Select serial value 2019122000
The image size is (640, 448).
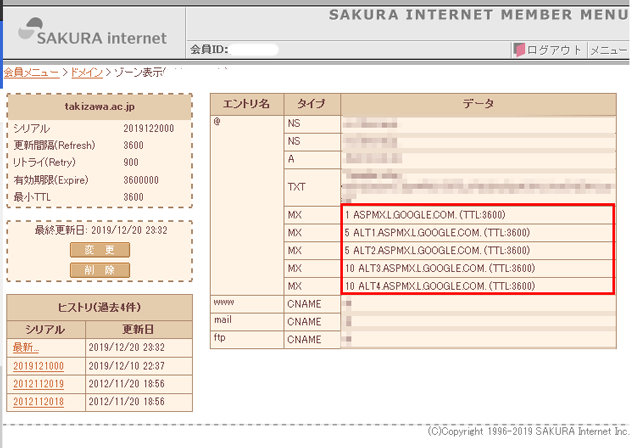tap(149, 129)
